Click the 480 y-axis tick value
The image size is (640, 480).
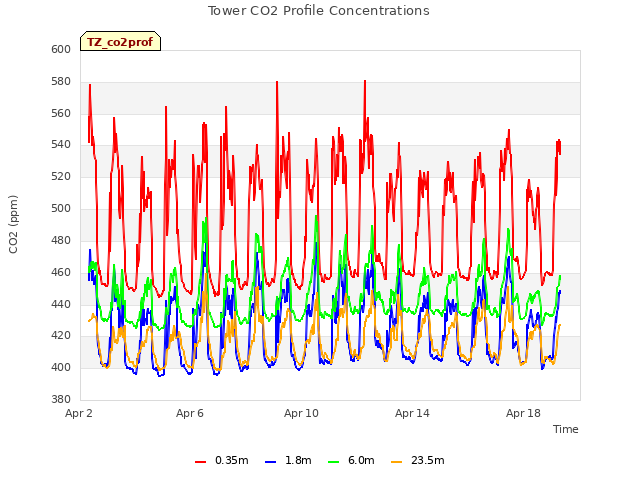point(61,240)
